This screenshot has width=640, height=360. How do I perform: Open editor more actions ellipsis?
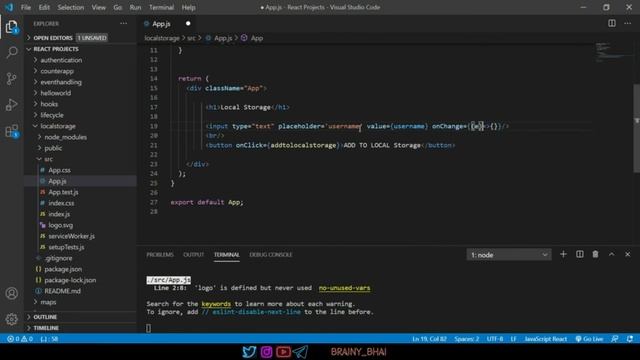(627, 23)
